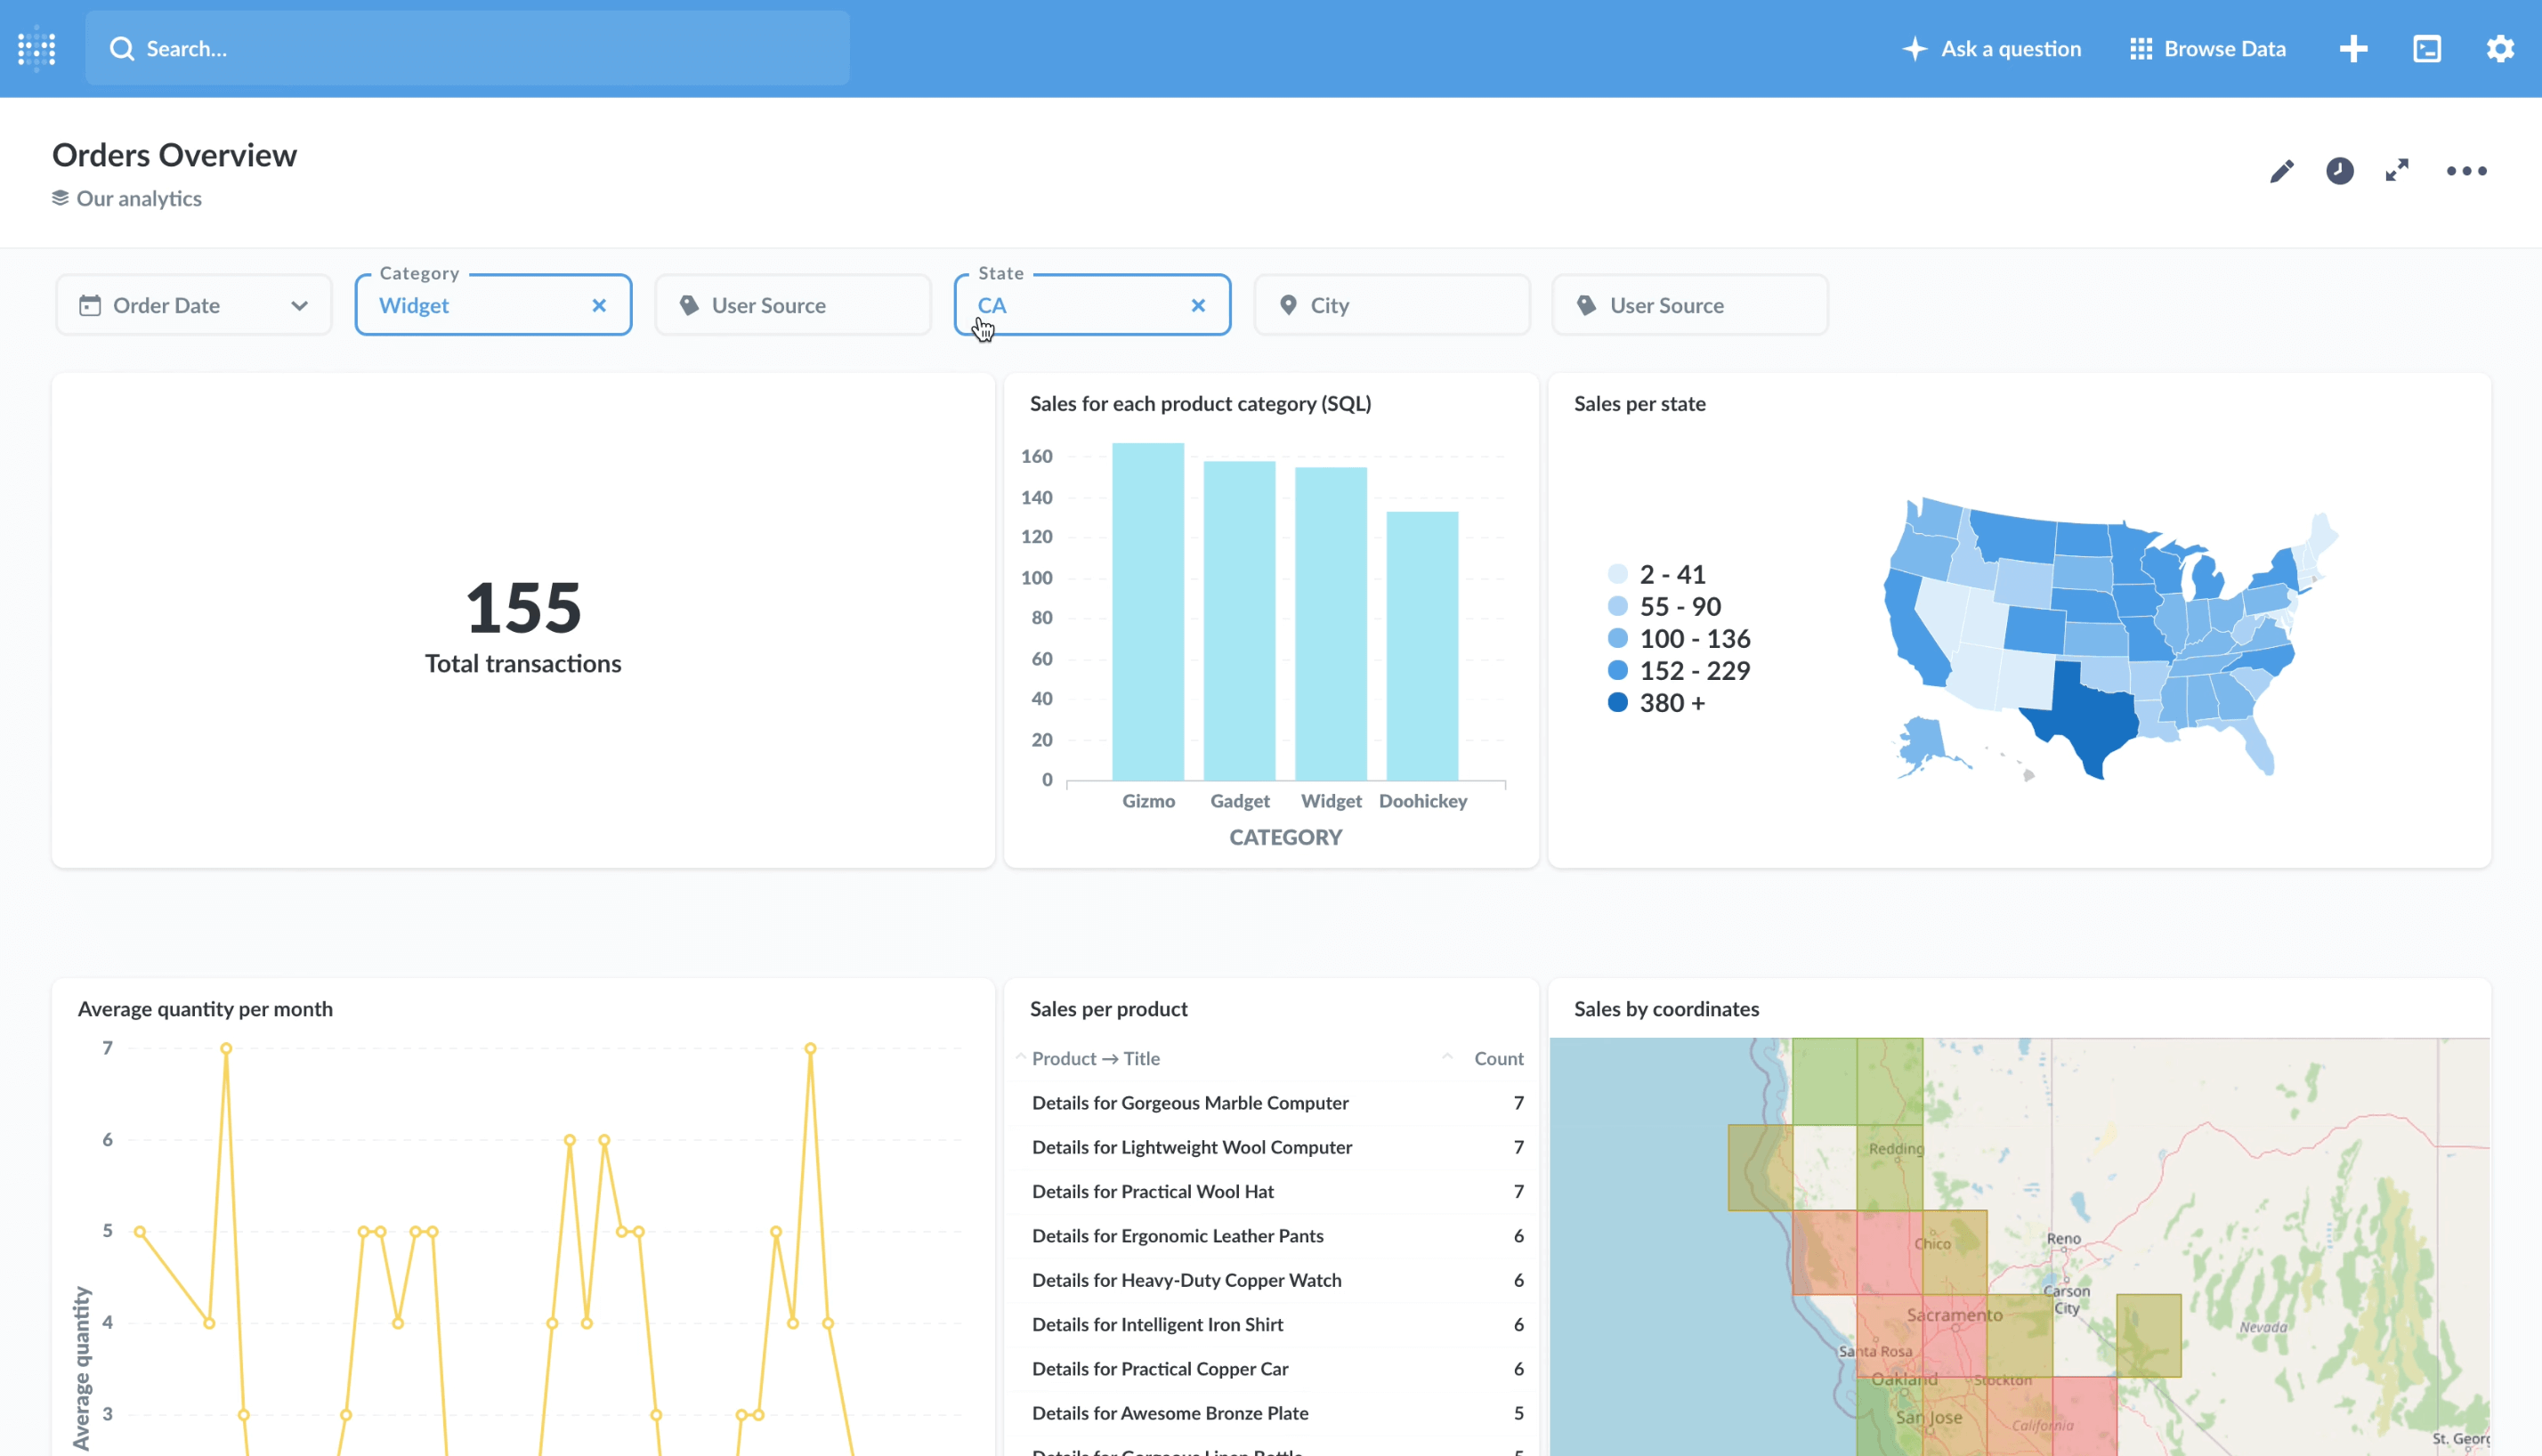Open the revision history clock icon
2542x1456 pixels.
(2339, 171)
